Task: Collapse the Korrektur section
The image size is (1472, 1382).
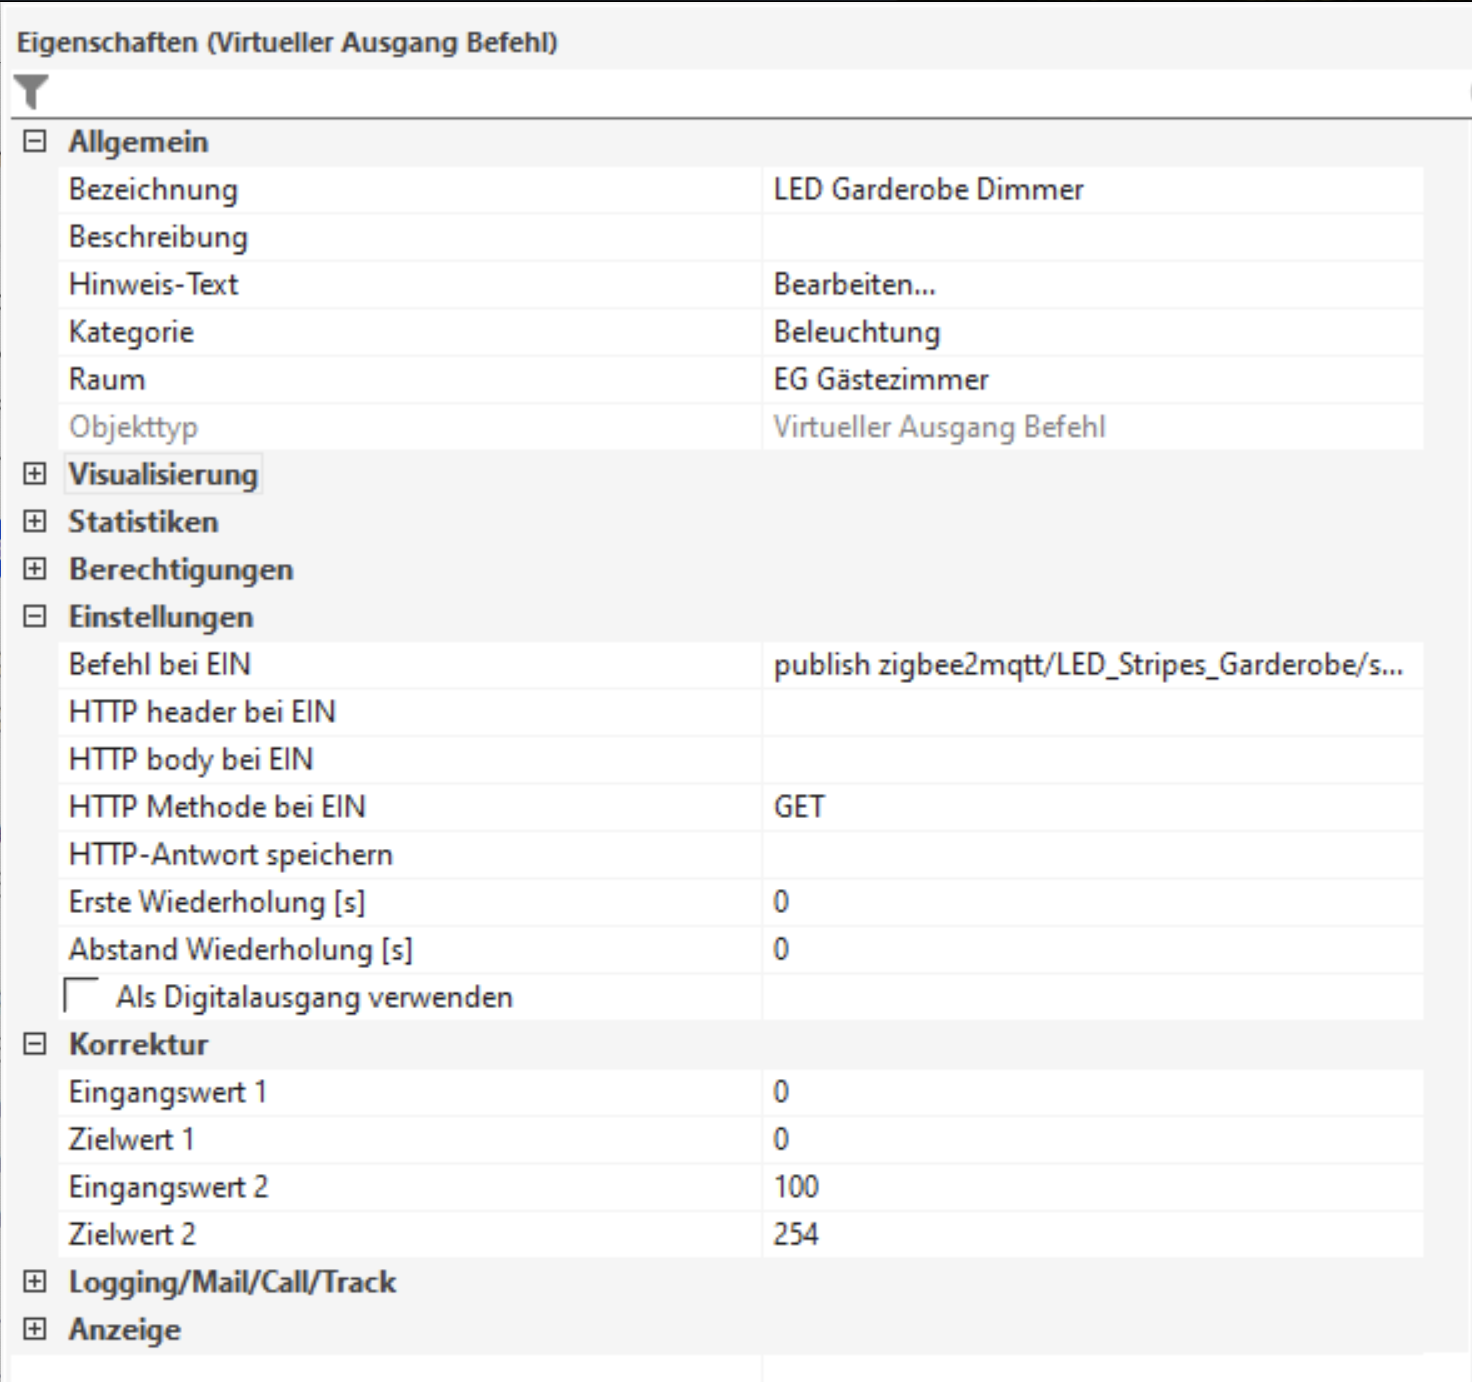Action: 35,1044
